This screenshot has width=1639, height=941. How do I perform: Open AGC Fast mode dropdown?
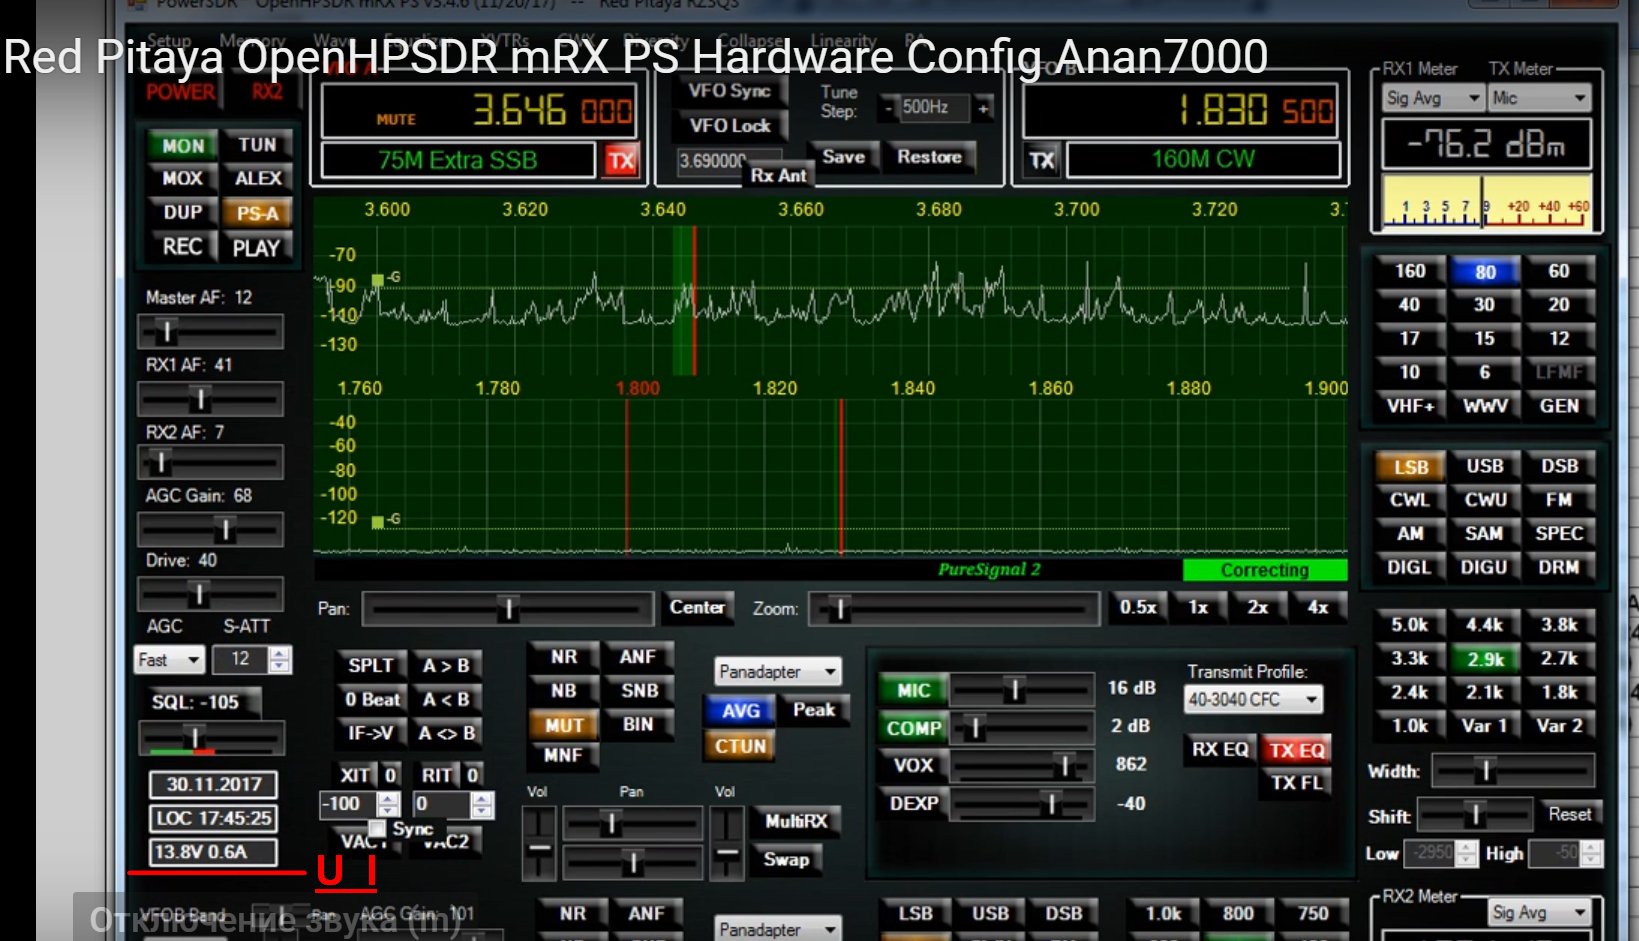(x=169, y=660)
